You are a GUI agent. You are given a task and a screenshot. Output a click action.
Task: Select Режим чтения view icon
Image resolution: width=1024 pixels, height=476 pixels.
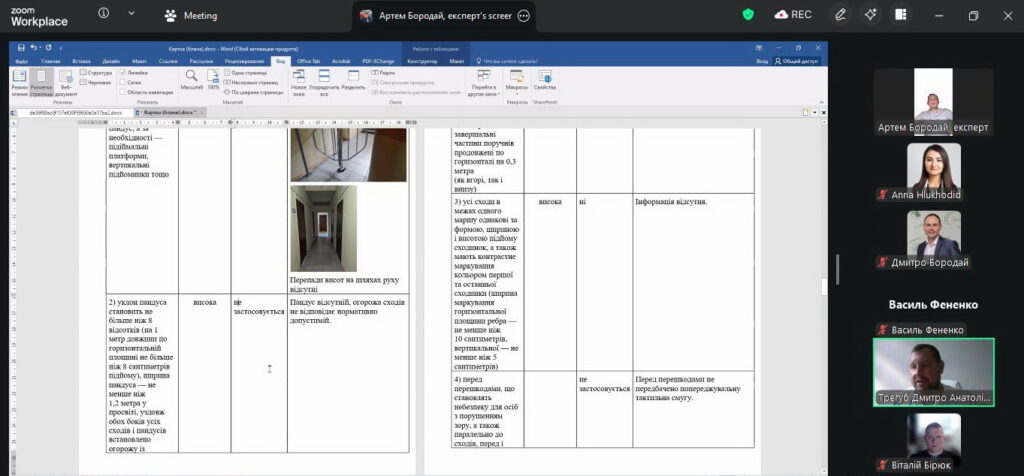(x=20, y=81)
